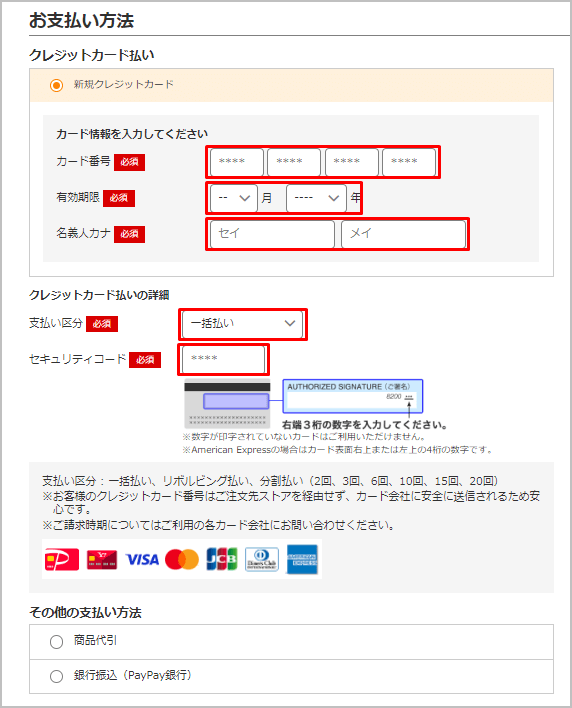Open the expiration year dropdown
Image resolution: width=572 pixels, height=708 pixels.
point(316,198)
